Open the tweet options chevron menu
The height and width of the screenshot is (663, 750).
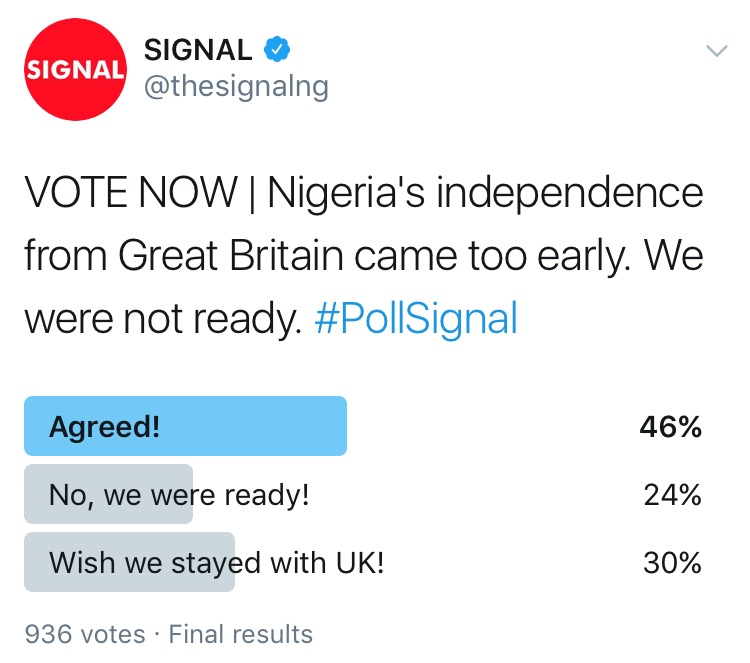(x=717, y=51)
